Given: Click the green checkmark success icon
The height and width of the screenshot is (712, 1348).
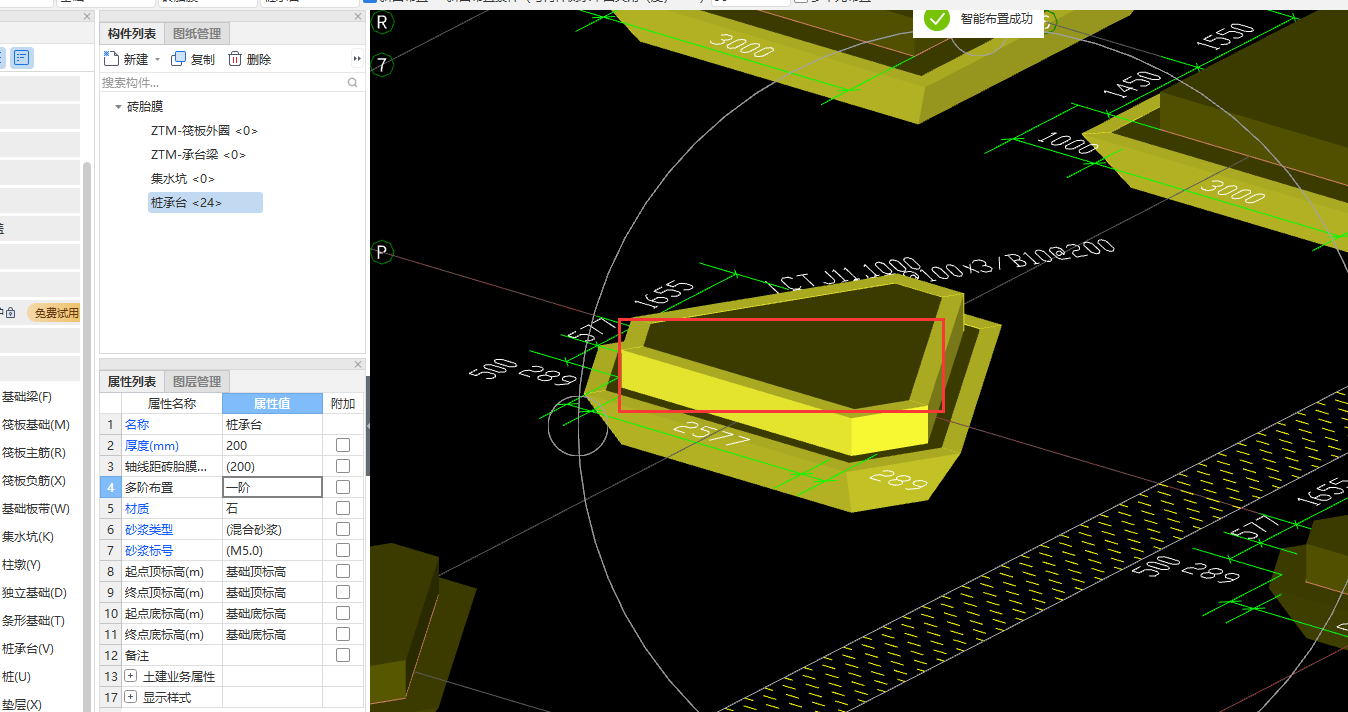Looking at the screenshot, I should (937, 18).
